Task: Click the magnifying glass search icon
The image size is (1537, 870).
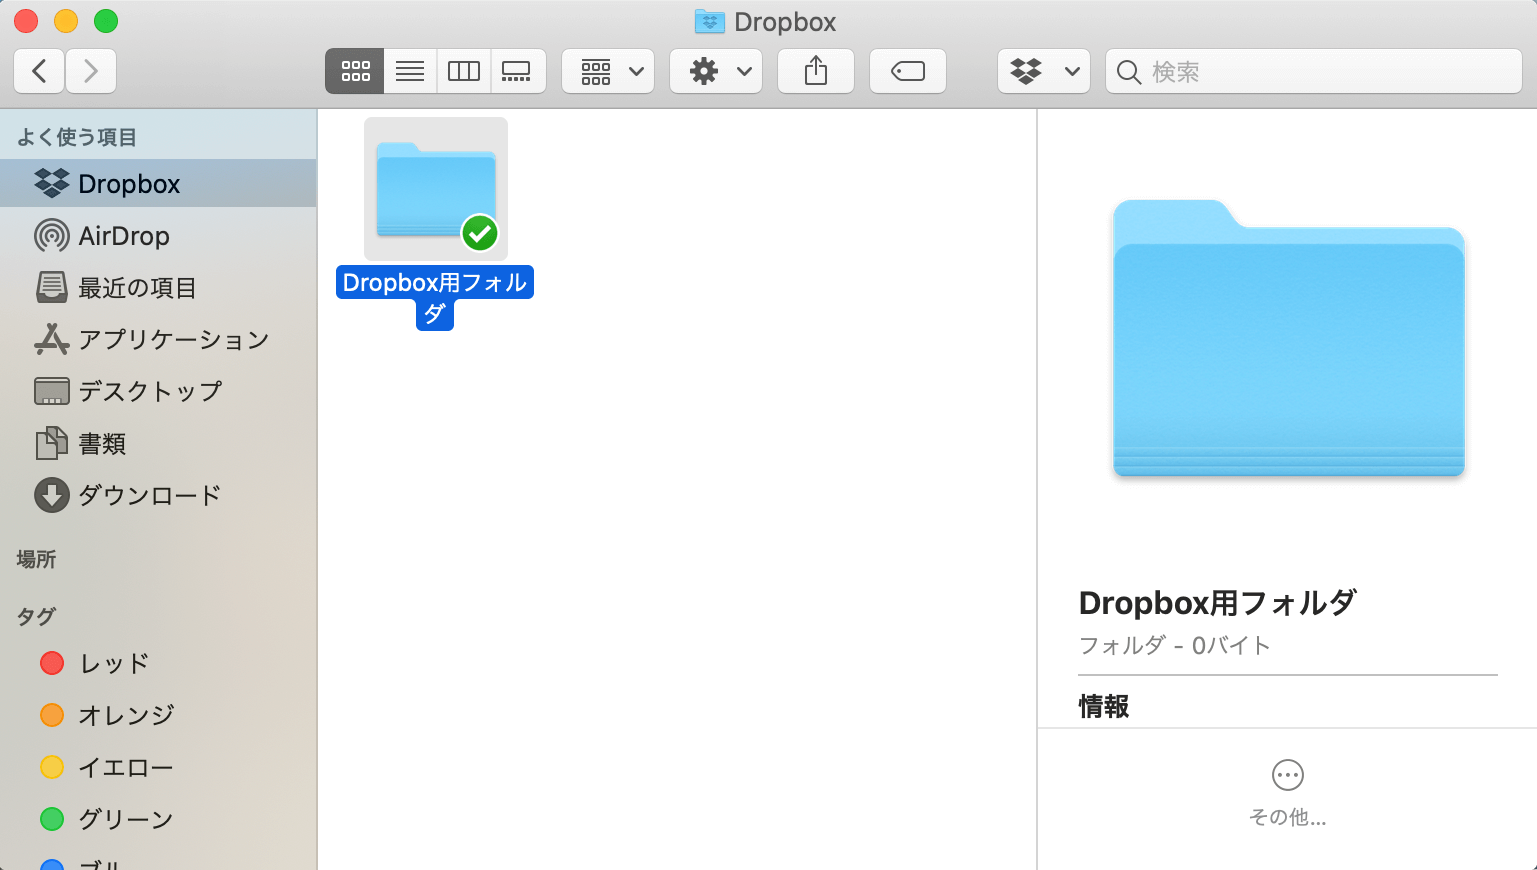Action: tap(1129, 72)
